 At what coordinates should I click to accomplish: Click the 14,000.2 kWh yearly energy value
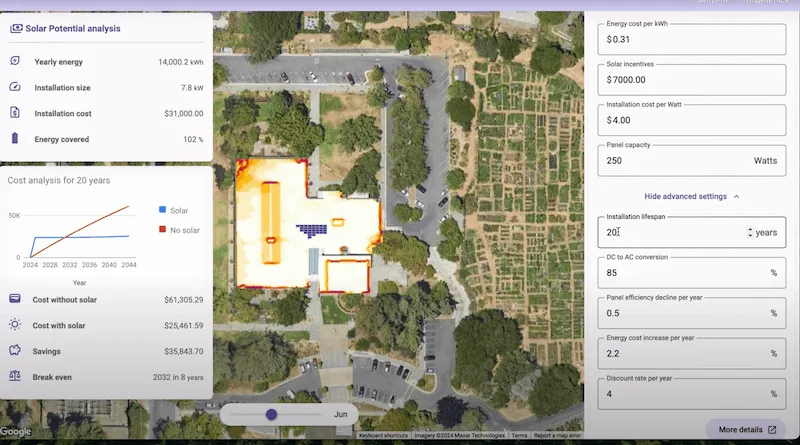coord(181,62)
